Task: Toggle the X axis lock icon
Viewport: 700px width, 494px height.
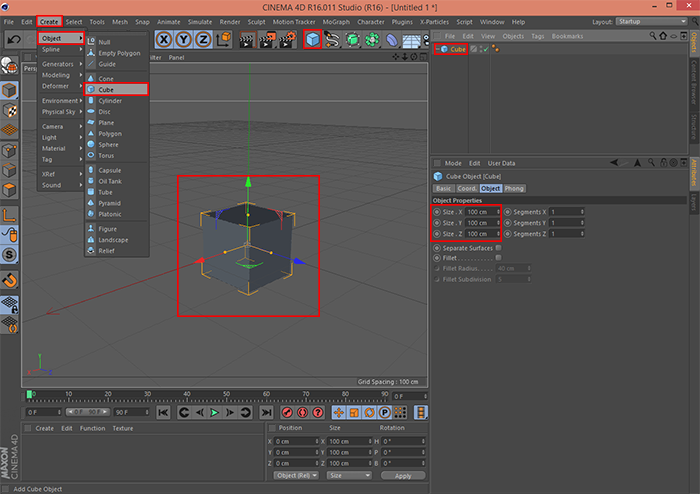Action: (x=164, y=40)
